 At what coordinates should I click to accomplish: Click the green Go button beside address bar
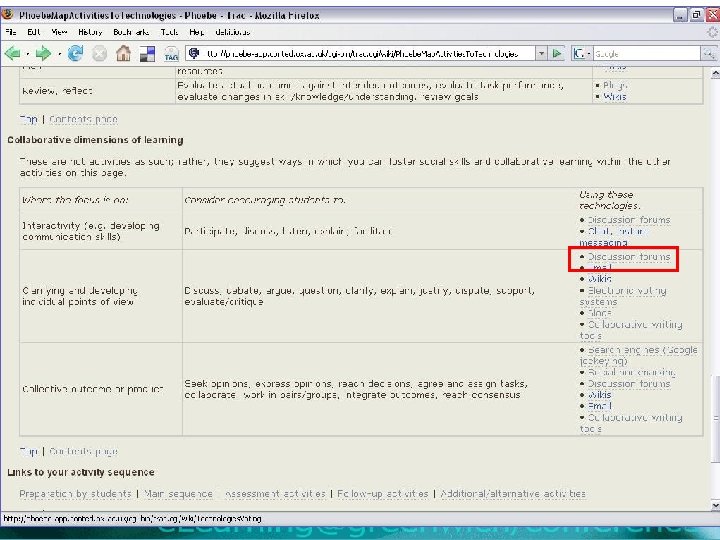(559, 53)
